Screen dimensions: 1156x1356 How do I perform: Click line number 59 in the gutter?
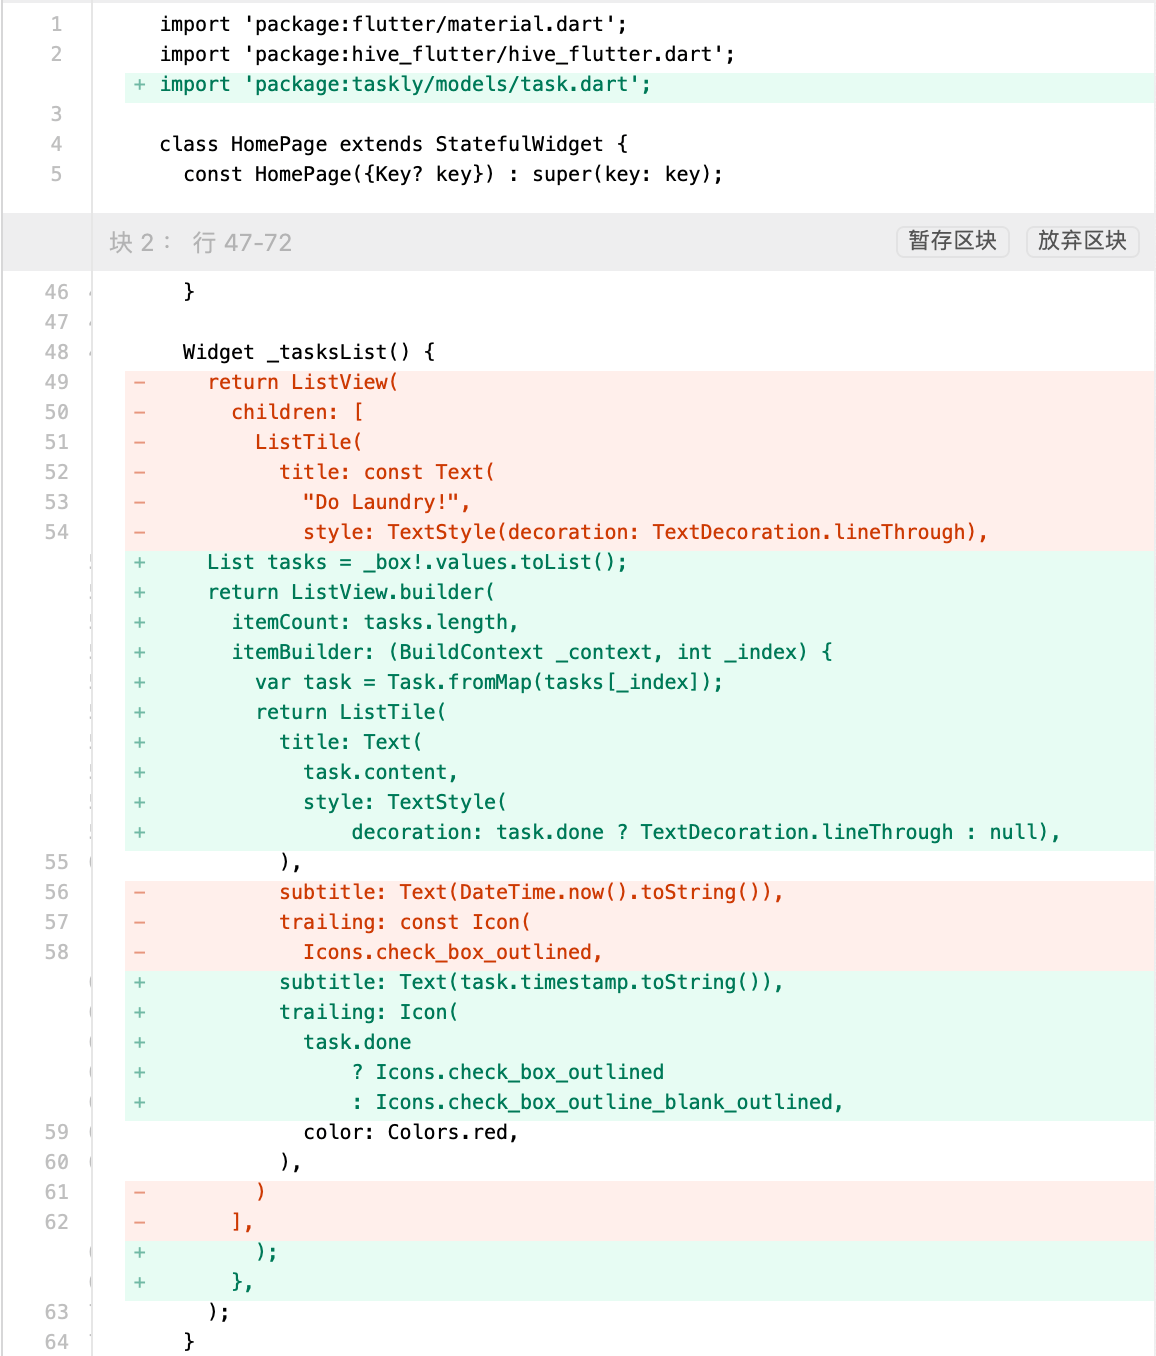57,1132
